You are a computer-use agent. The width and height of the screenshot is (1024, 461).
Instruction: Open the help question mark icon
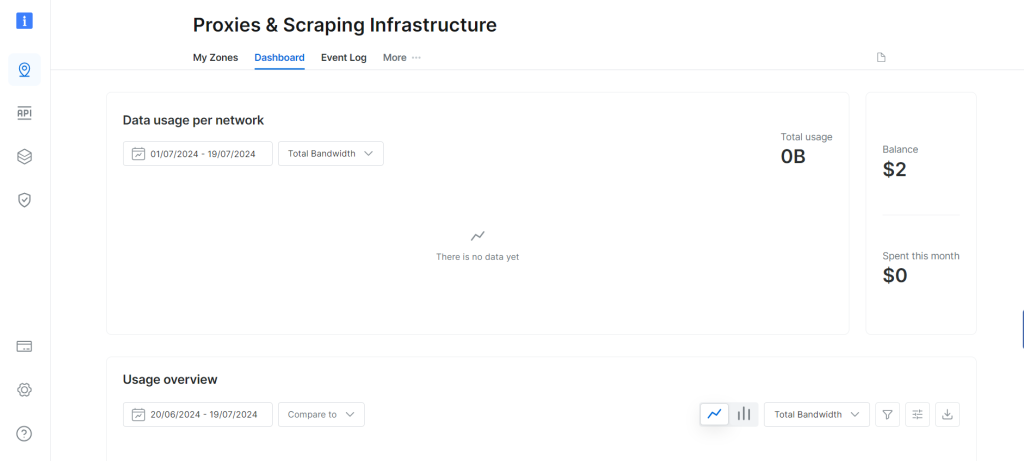[25, 433]
